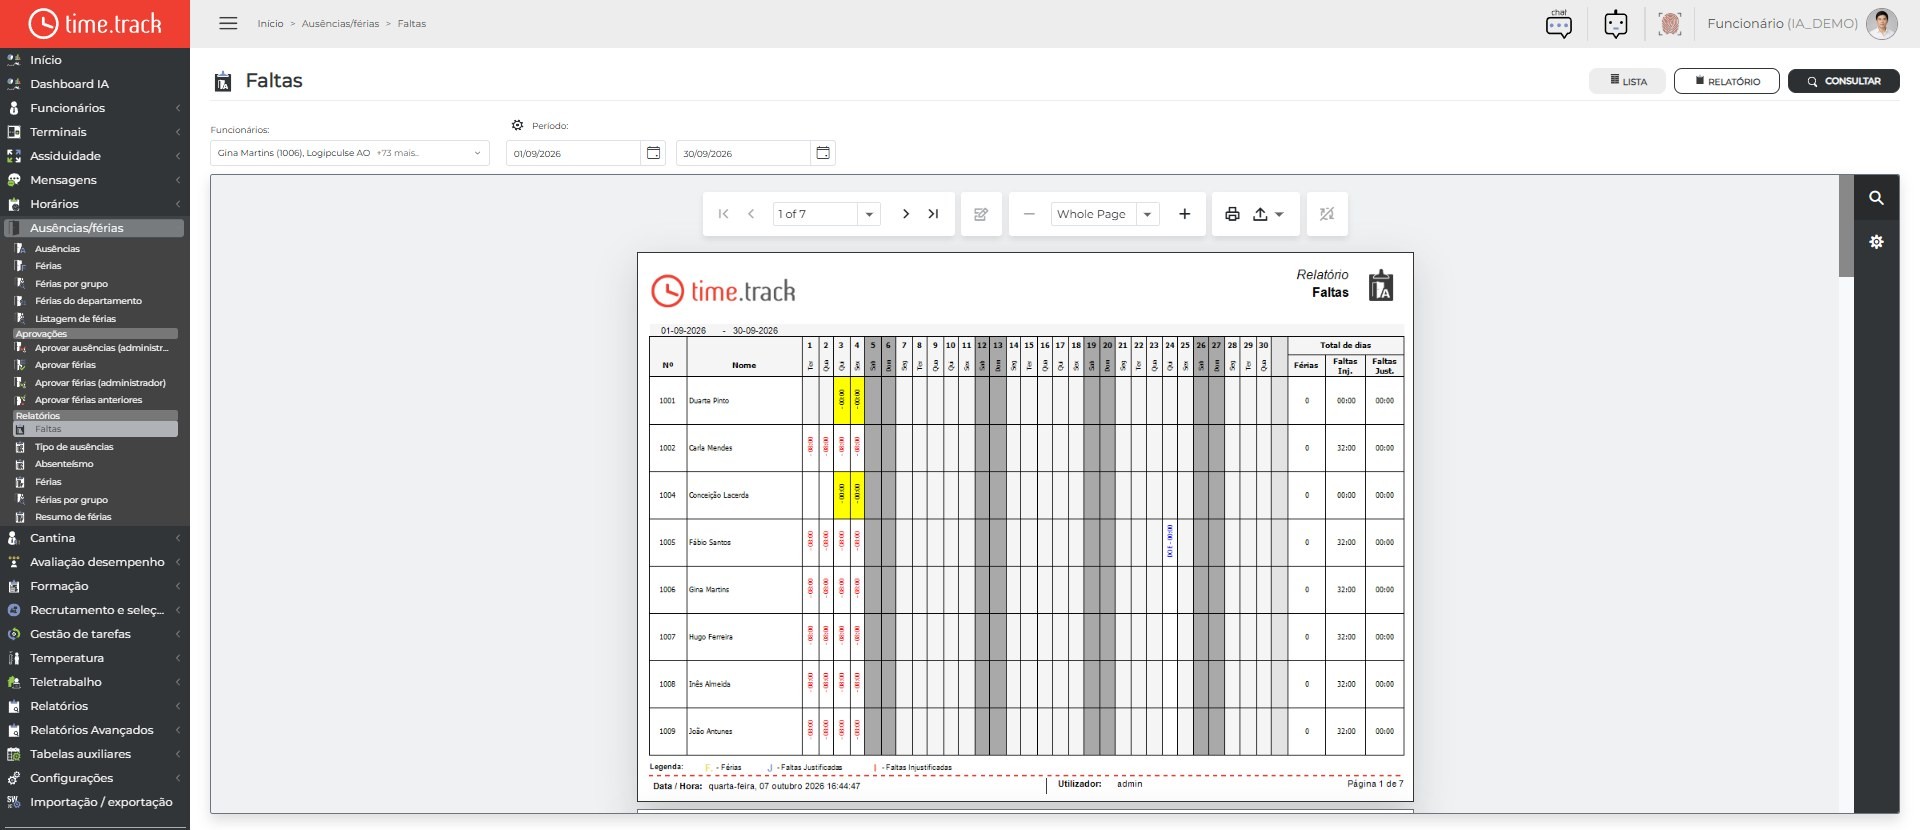Open calendar for end date 30/09/2026

(823, 153)
